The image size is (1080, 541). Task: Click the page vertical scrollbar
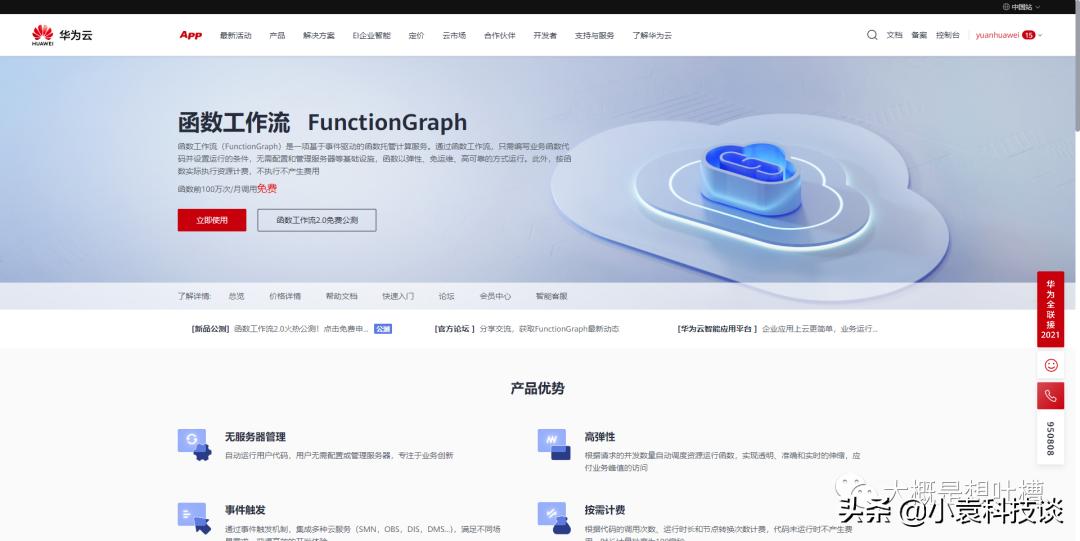[1077, 72]
